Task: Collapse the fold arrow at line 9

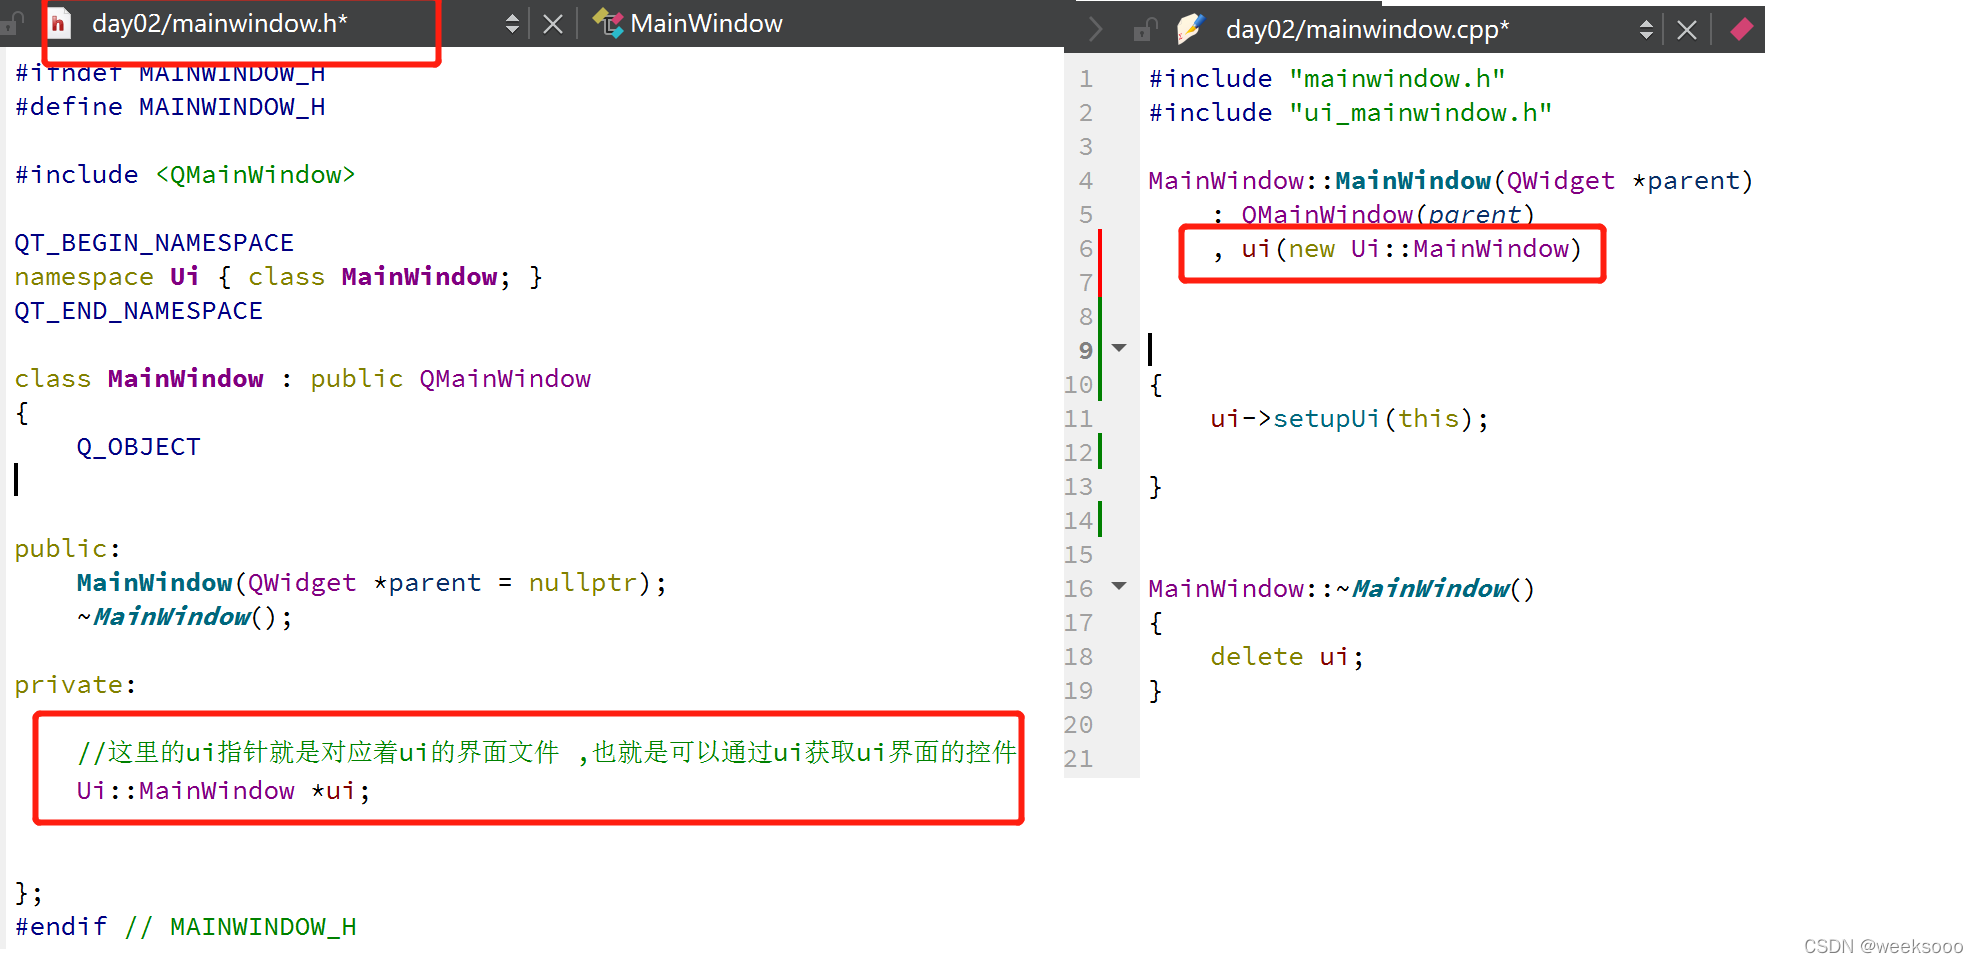Action: [1119, 348]
